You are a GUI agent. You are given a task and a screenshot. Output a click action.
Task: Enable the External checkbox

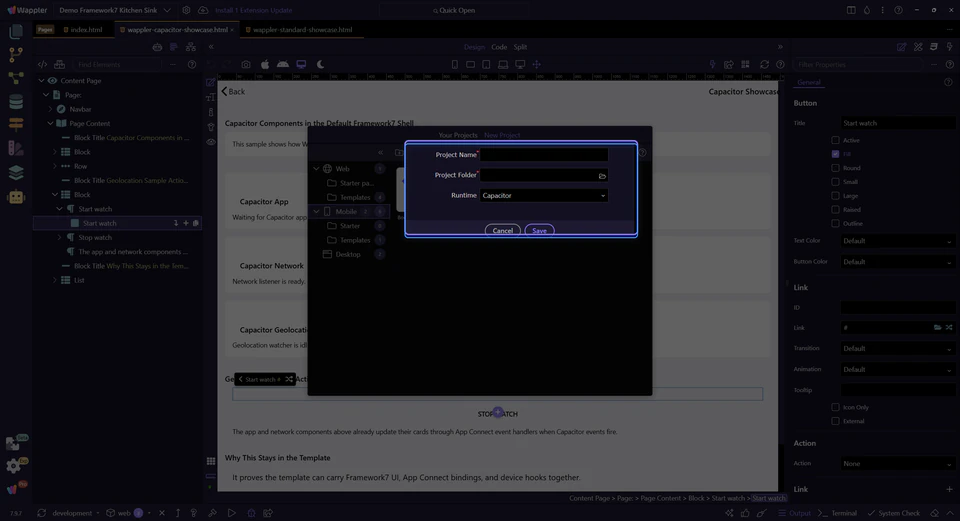tap(835, 421)
